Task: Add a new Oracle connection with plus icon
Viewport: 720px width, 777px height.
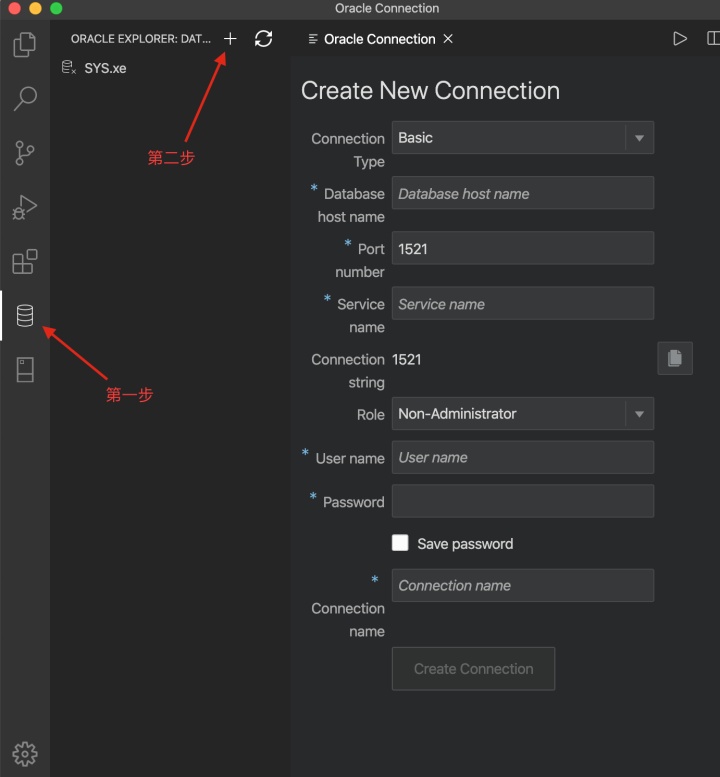Action: [x=230, y=39]
